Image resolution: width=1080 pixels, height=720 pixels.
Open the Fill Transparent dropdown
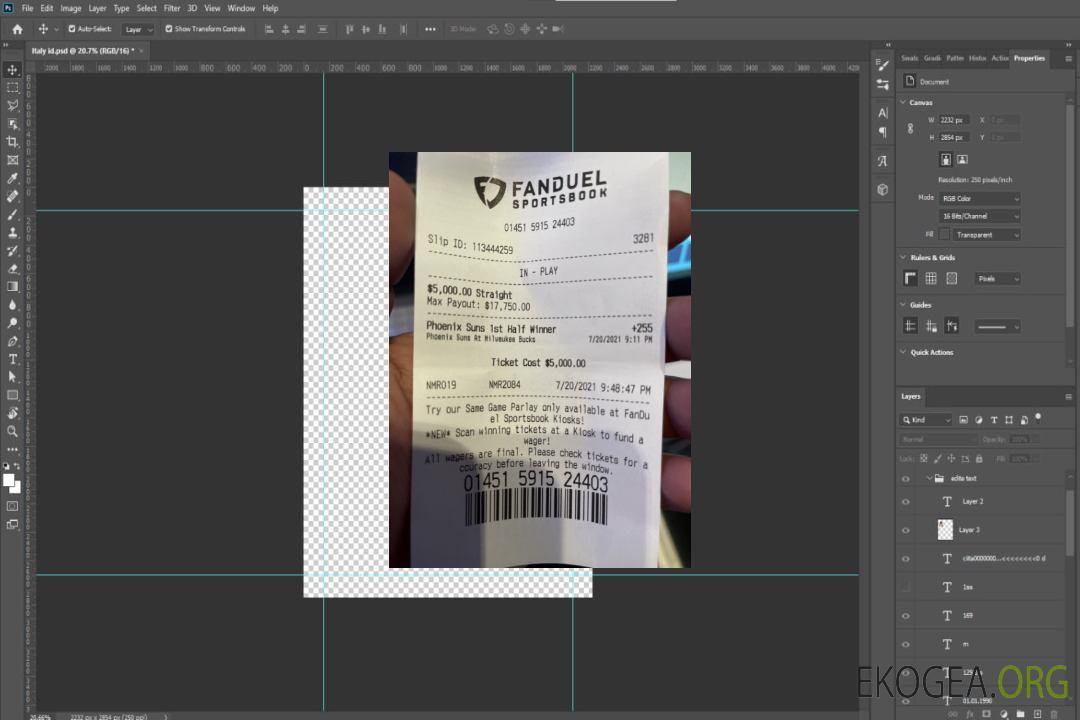coord(986,235)
